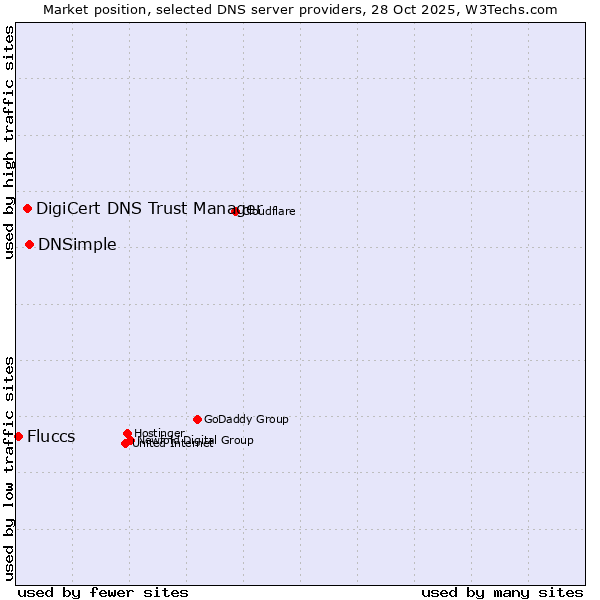Click the chart title mentioning W3Techs.com
The width and height of the screenshot is (600, 600).
pos(300,10)
